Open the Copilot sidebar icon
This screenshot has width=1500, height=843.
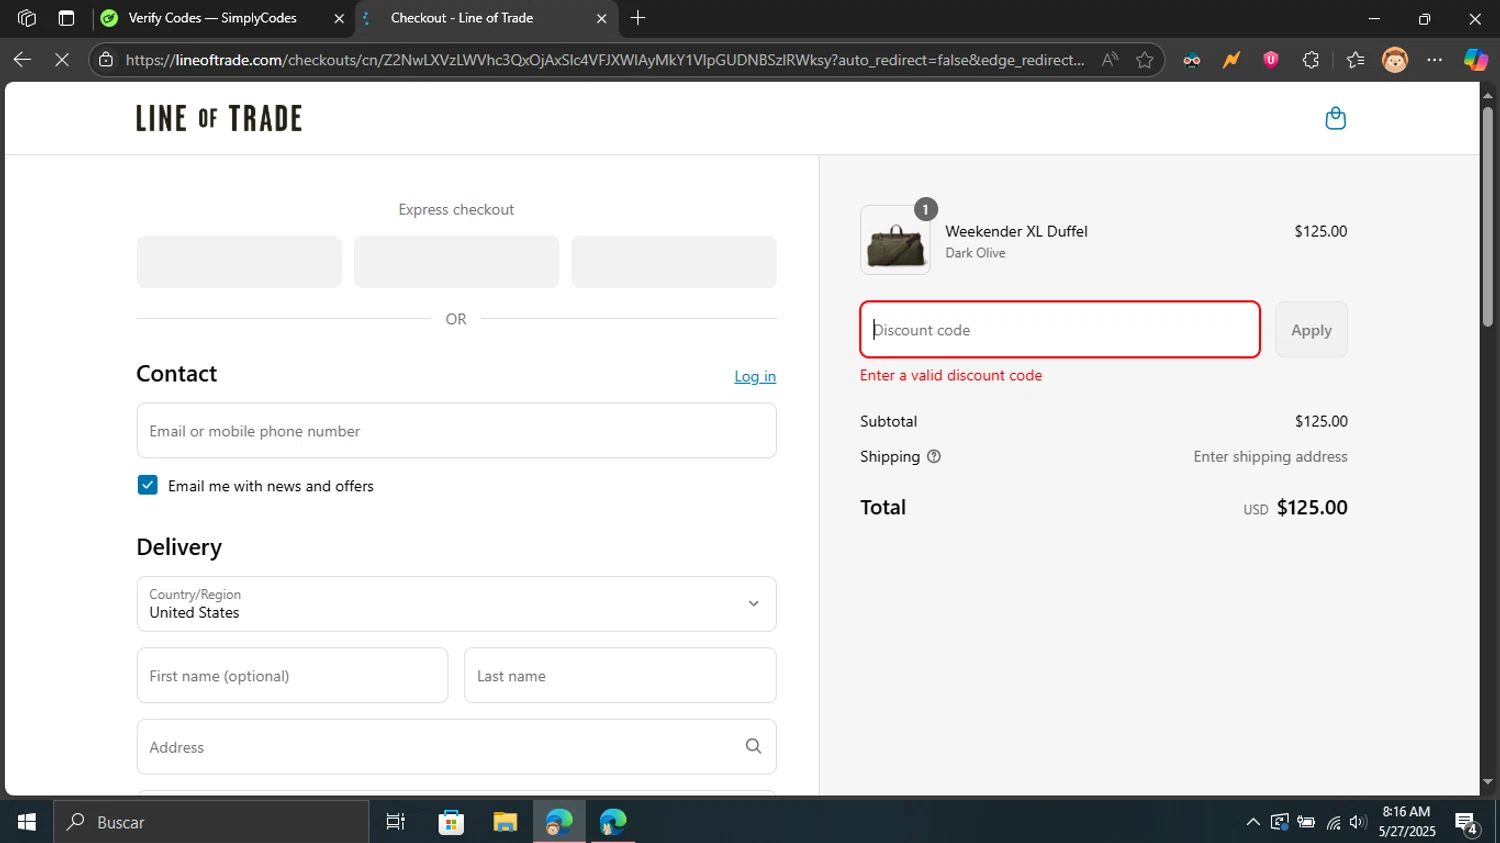click(x=1476, y=60)
